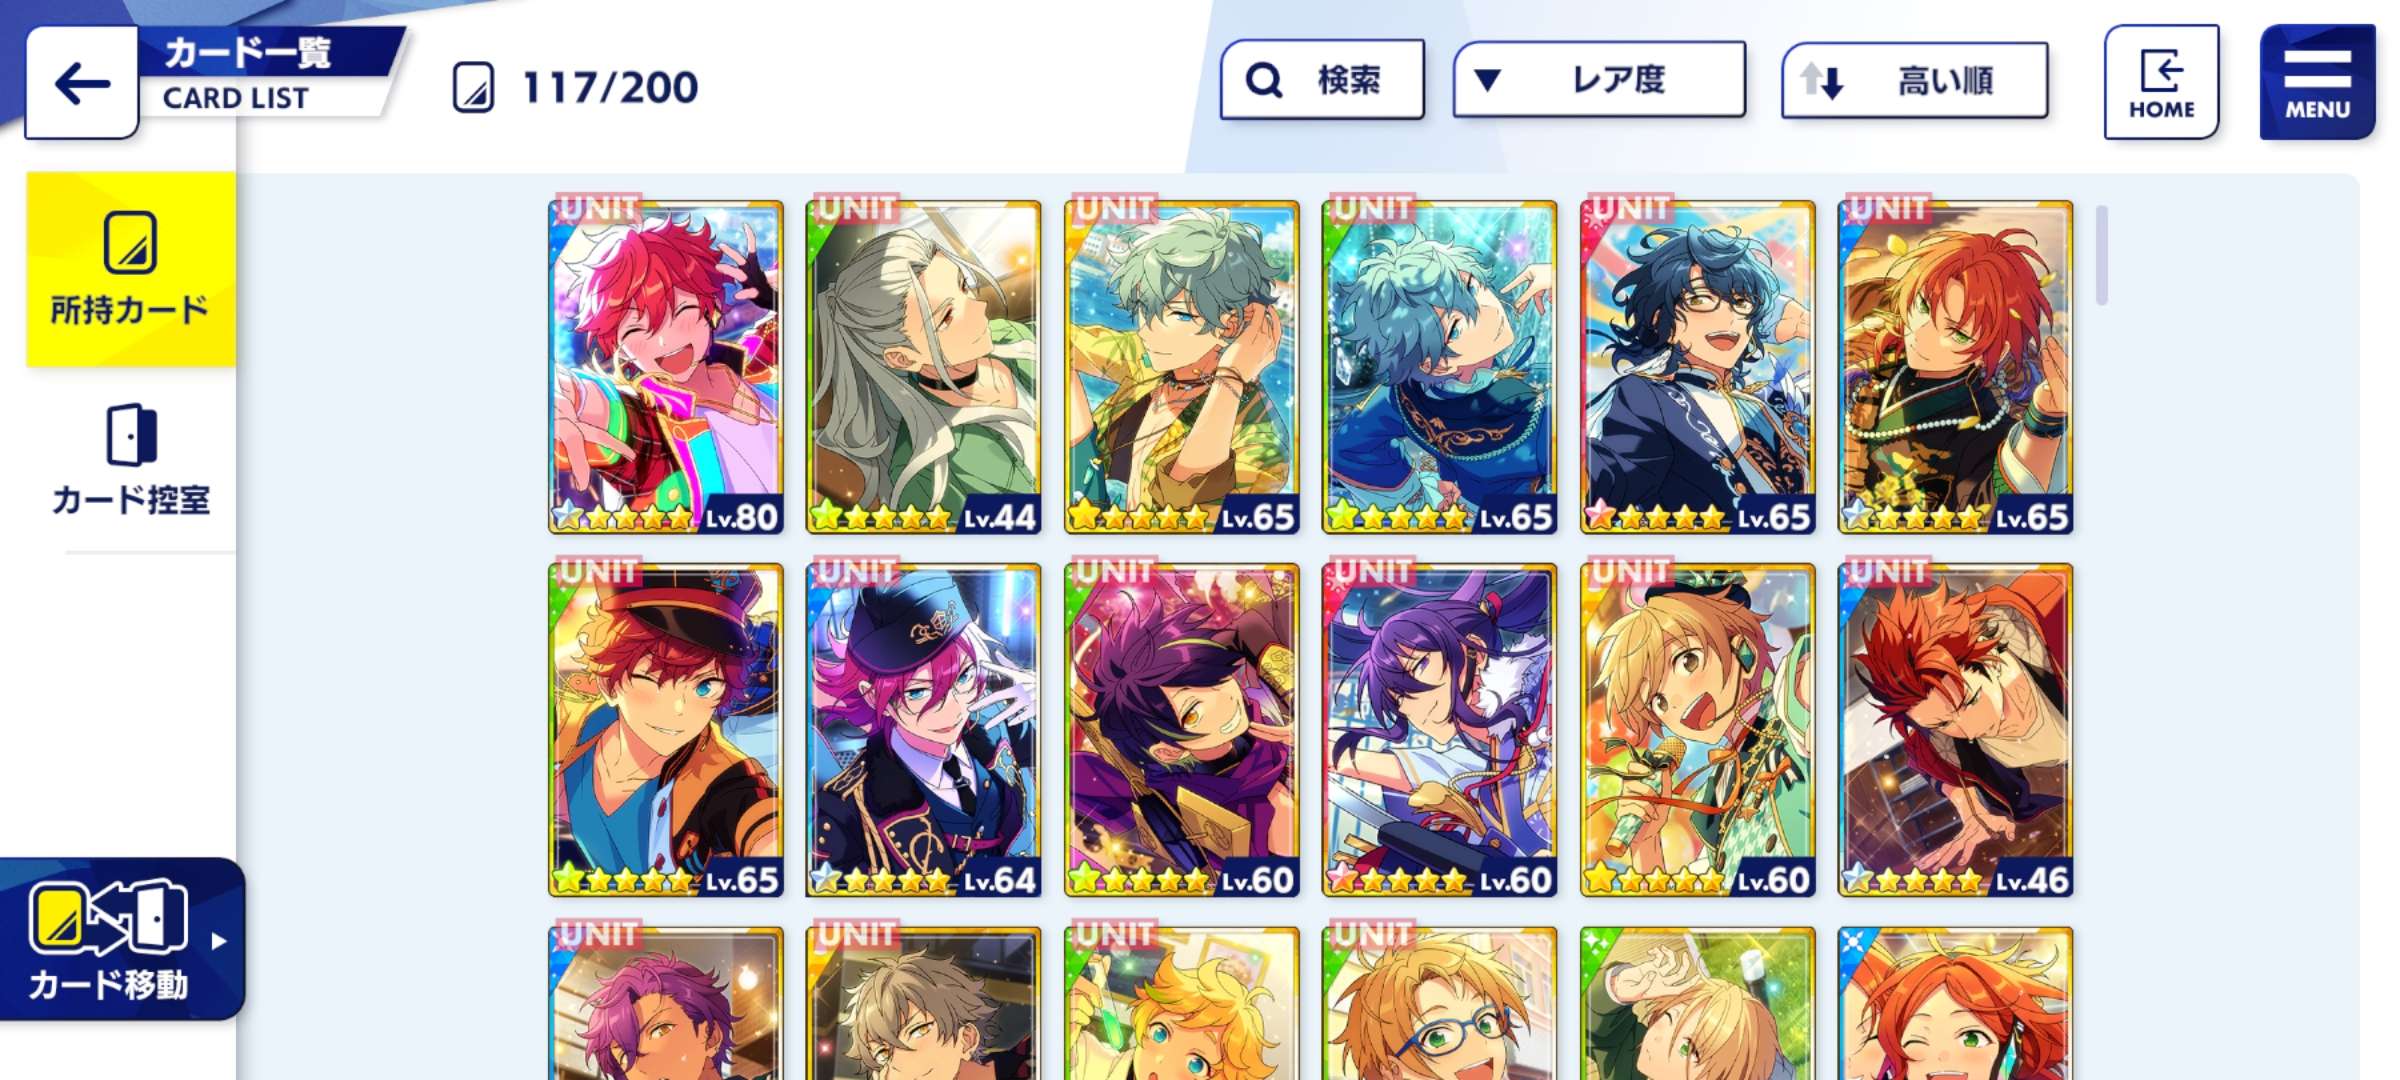This screenshot has width=2400, height=1080.
Task: Pick the pink-haired Lv.64 card
Action: (x=923, y=729)
